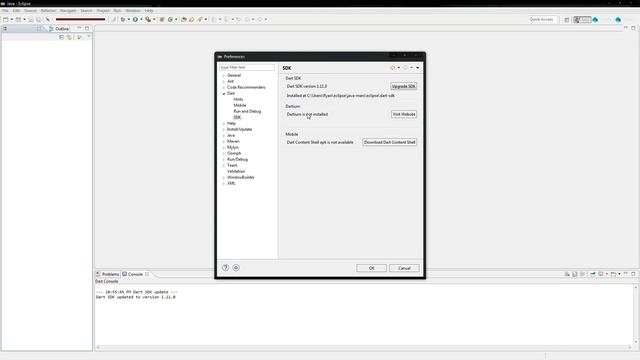Click the Collapse All icon in Outline panel
Image resolution: width=640 pixels, height=360 pixels.
(x=61, y=37)
